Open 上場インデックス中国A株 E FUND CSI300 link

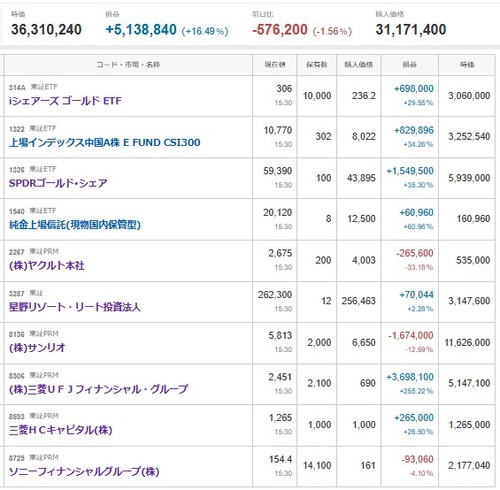click(104, 143)
